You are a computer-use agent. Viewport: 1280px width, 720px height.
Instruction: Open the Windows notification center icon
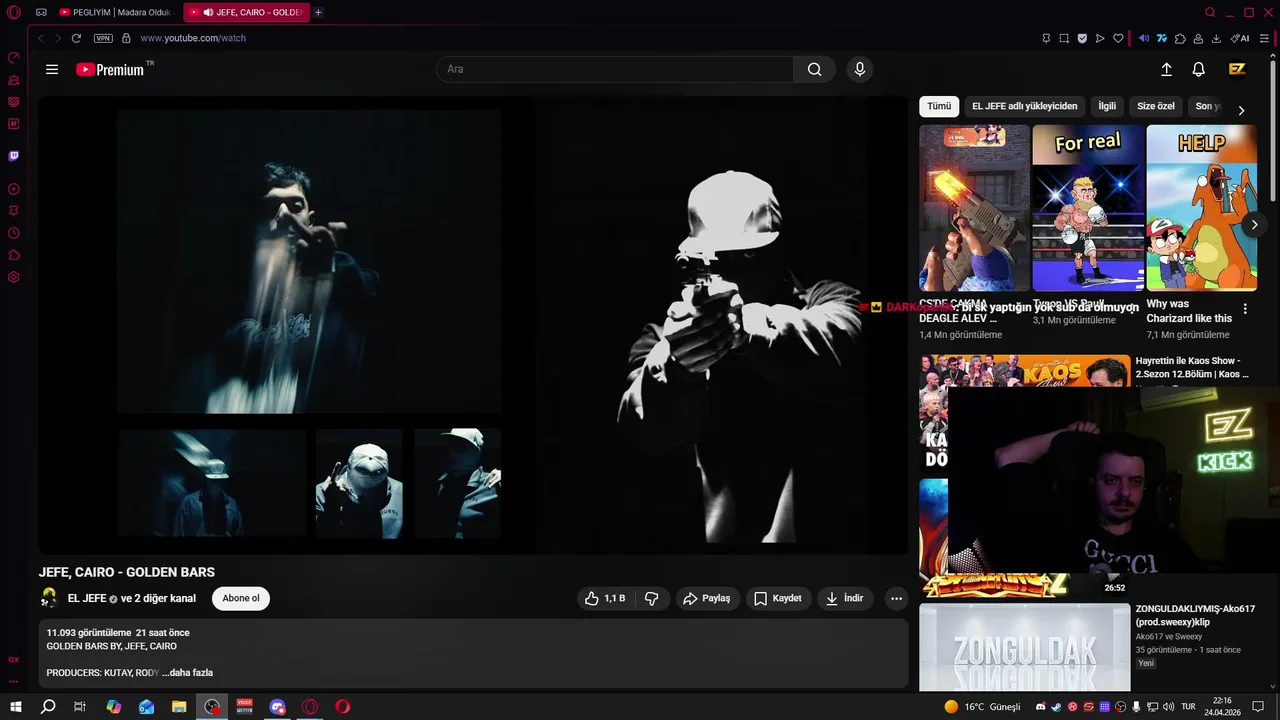click(x=1258, y=706)
